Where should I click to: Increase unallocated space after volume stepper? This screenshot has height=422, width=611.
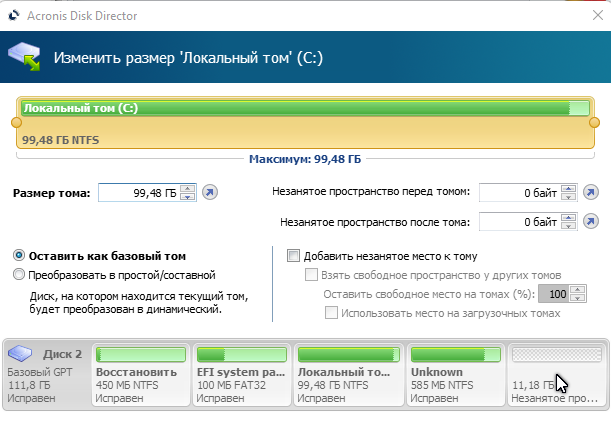pos(569,217)
